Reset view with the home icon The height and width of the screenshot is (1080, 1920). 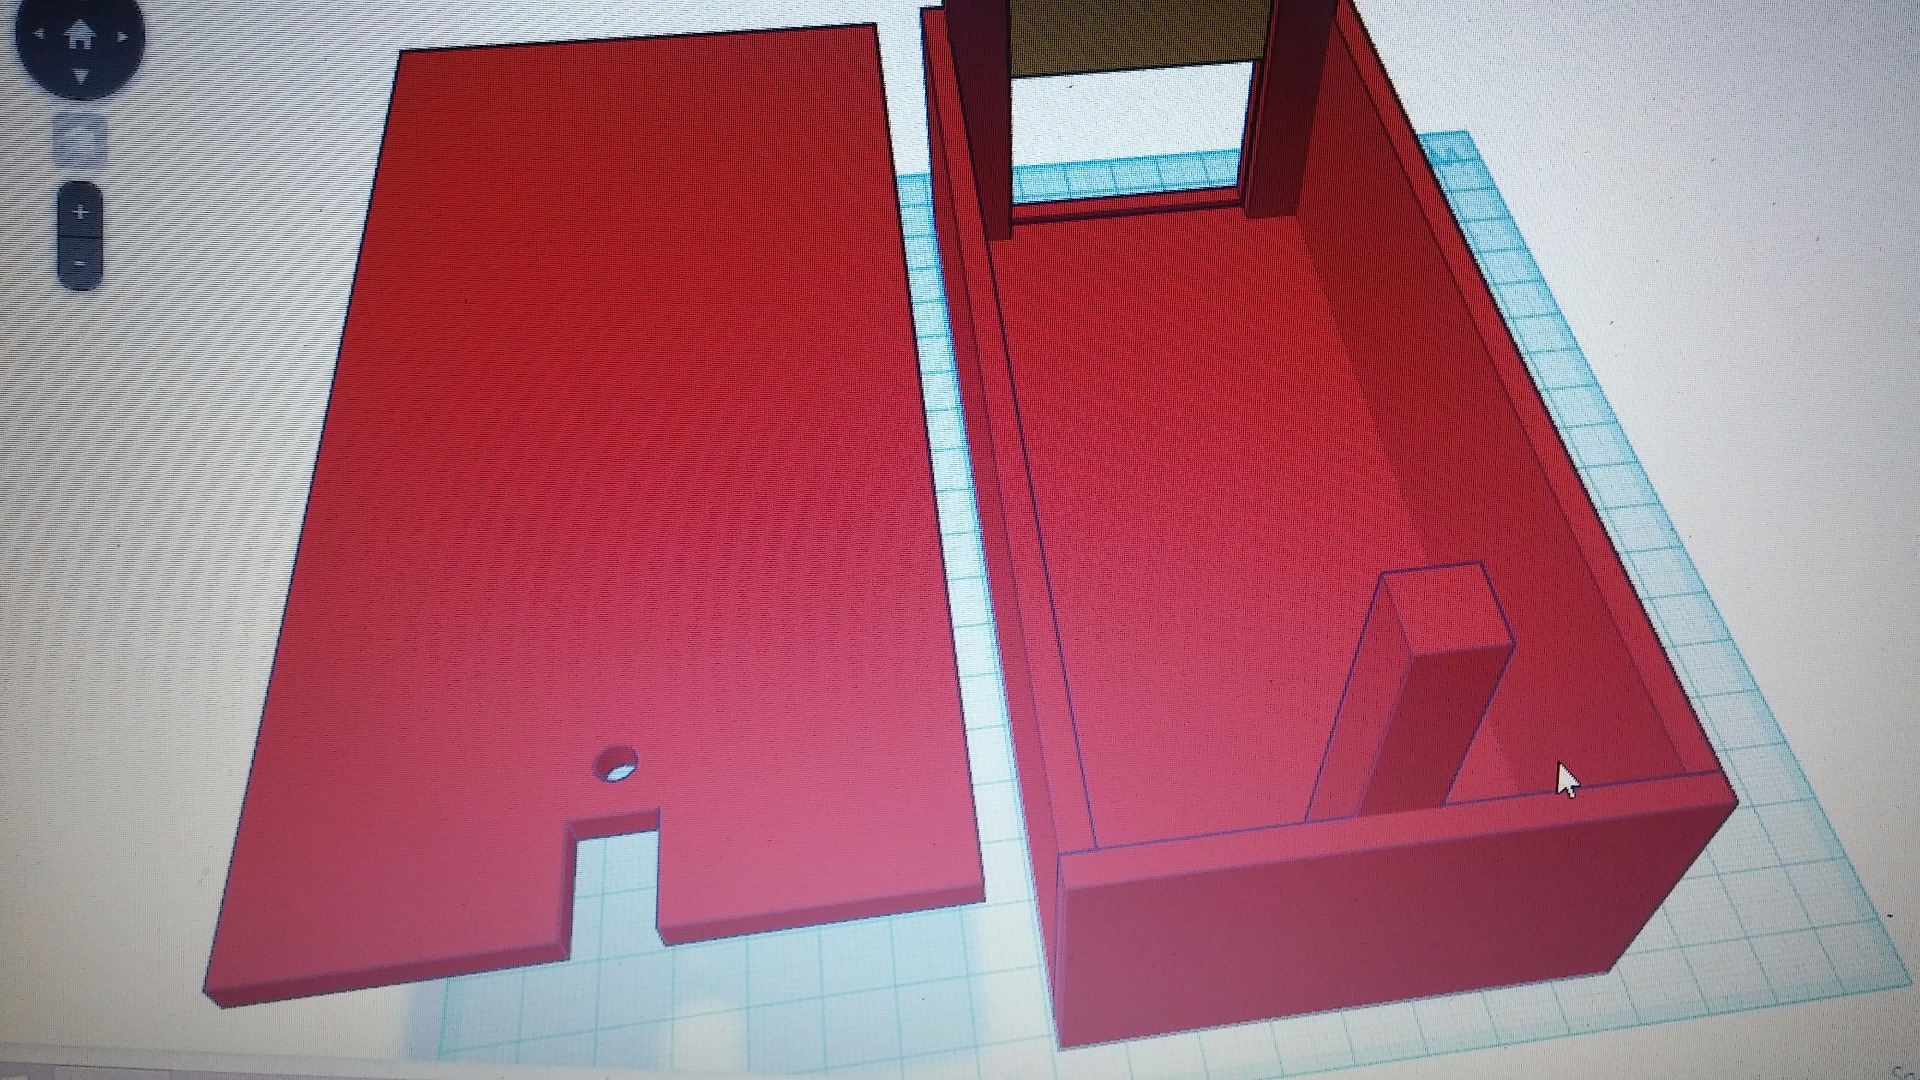click(80, 35)
